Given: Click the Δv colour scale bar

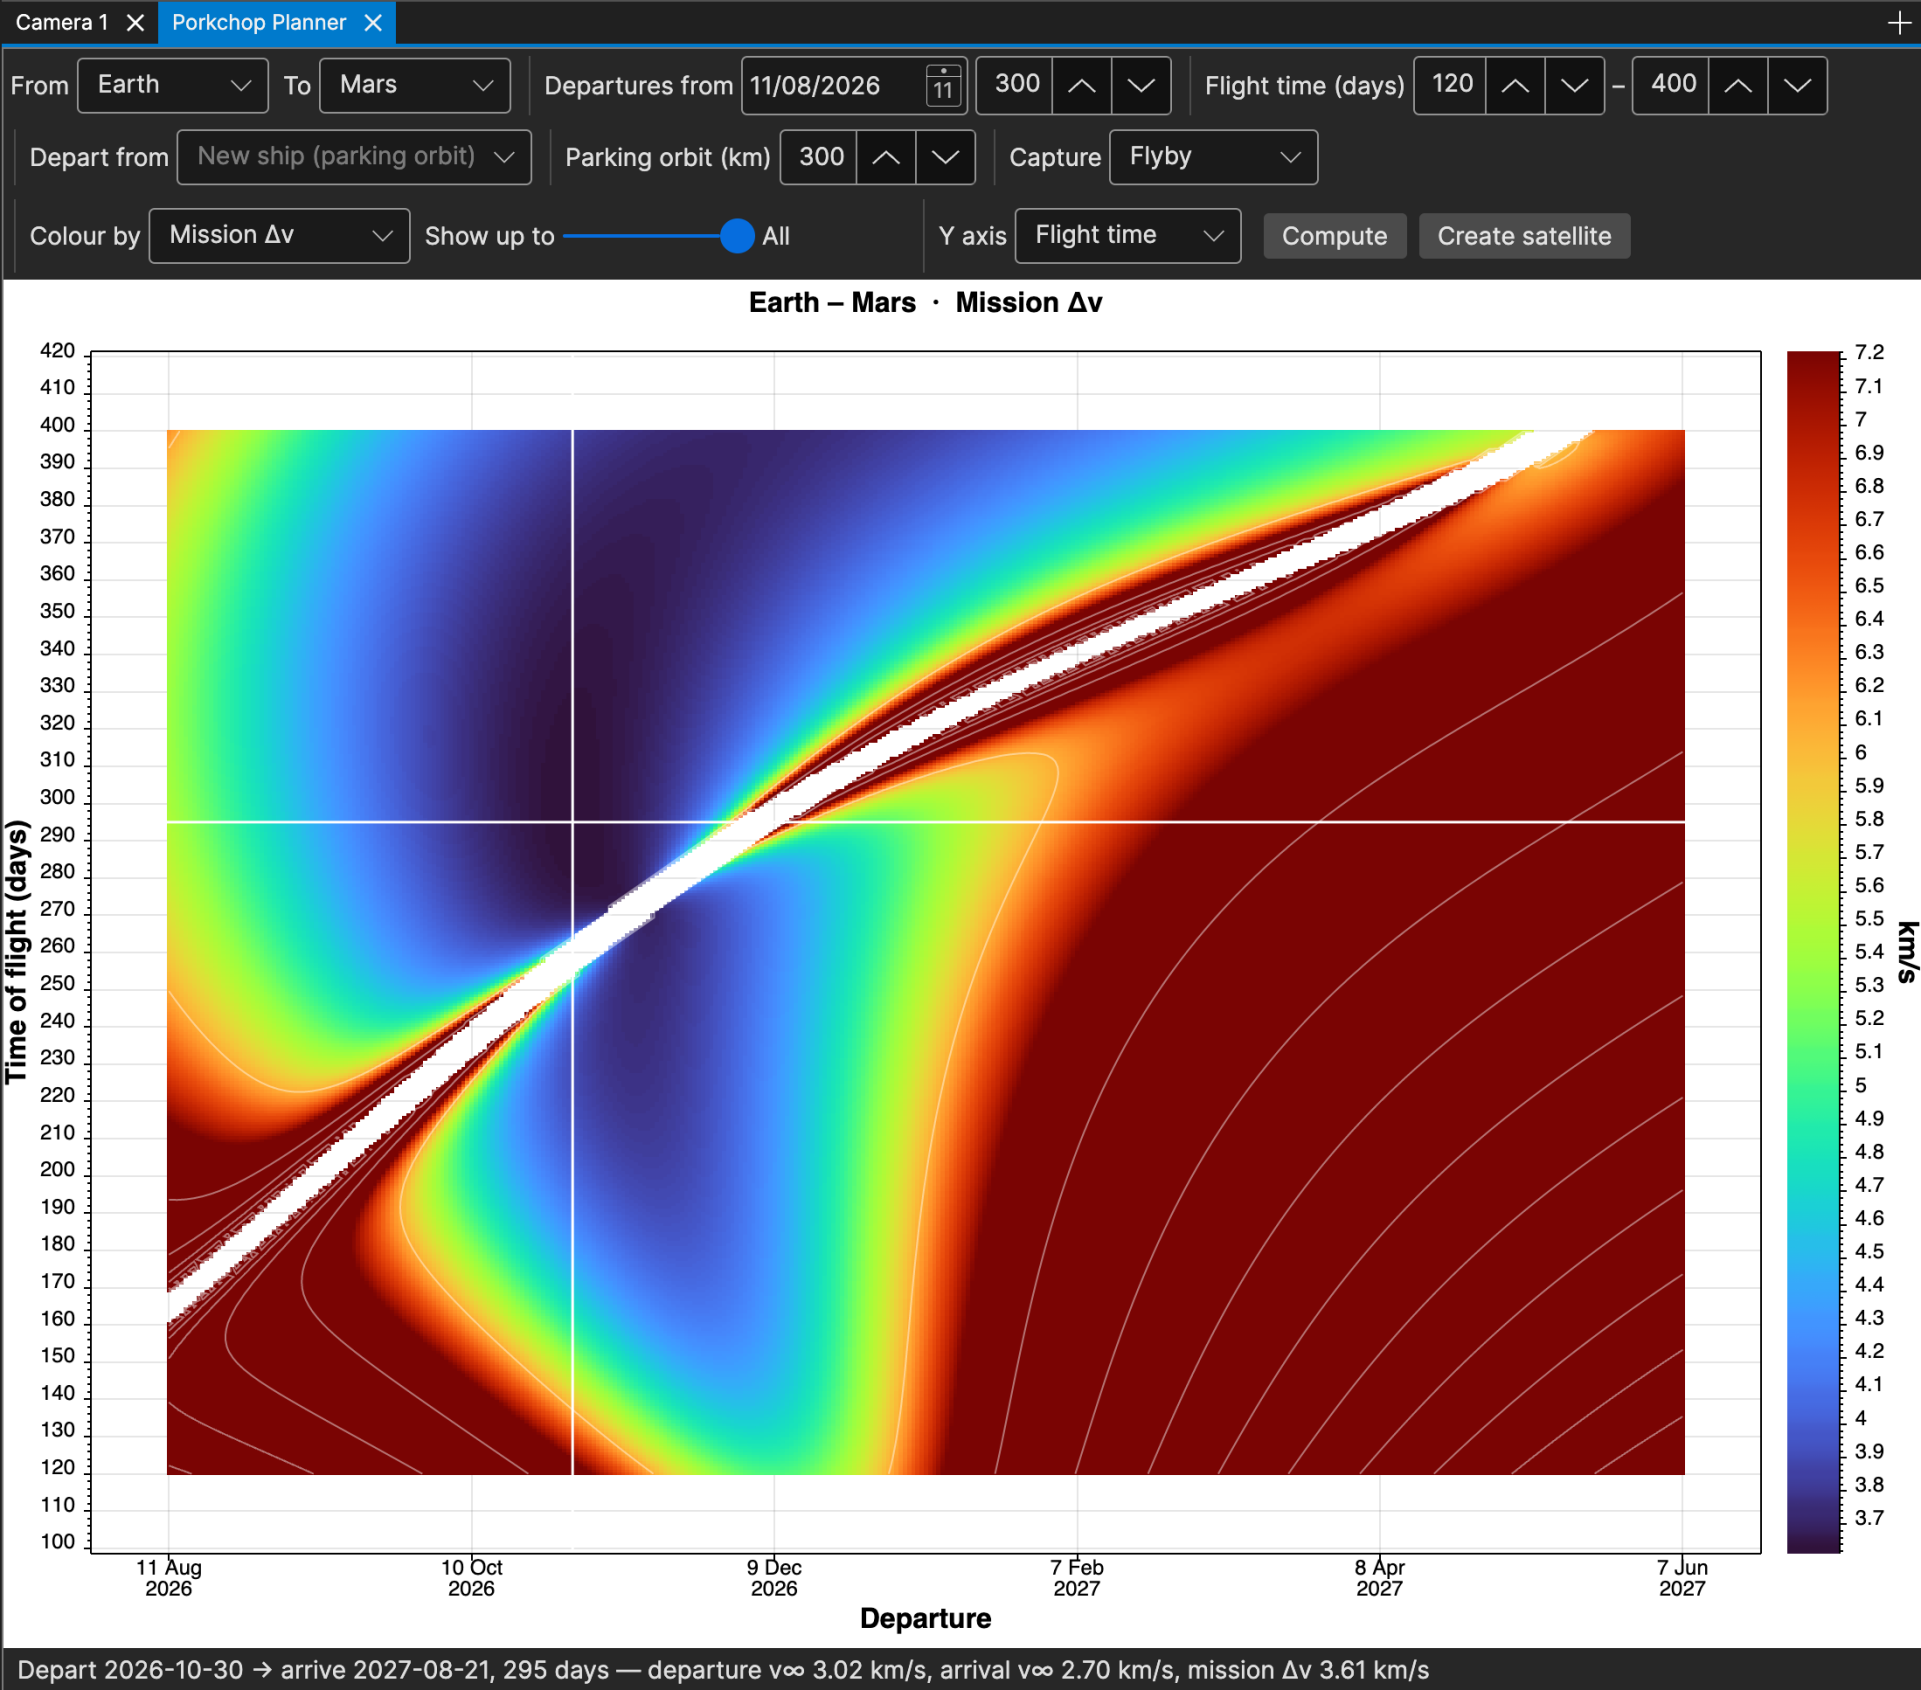Looking at the screenshot, I should point(1813,951).
